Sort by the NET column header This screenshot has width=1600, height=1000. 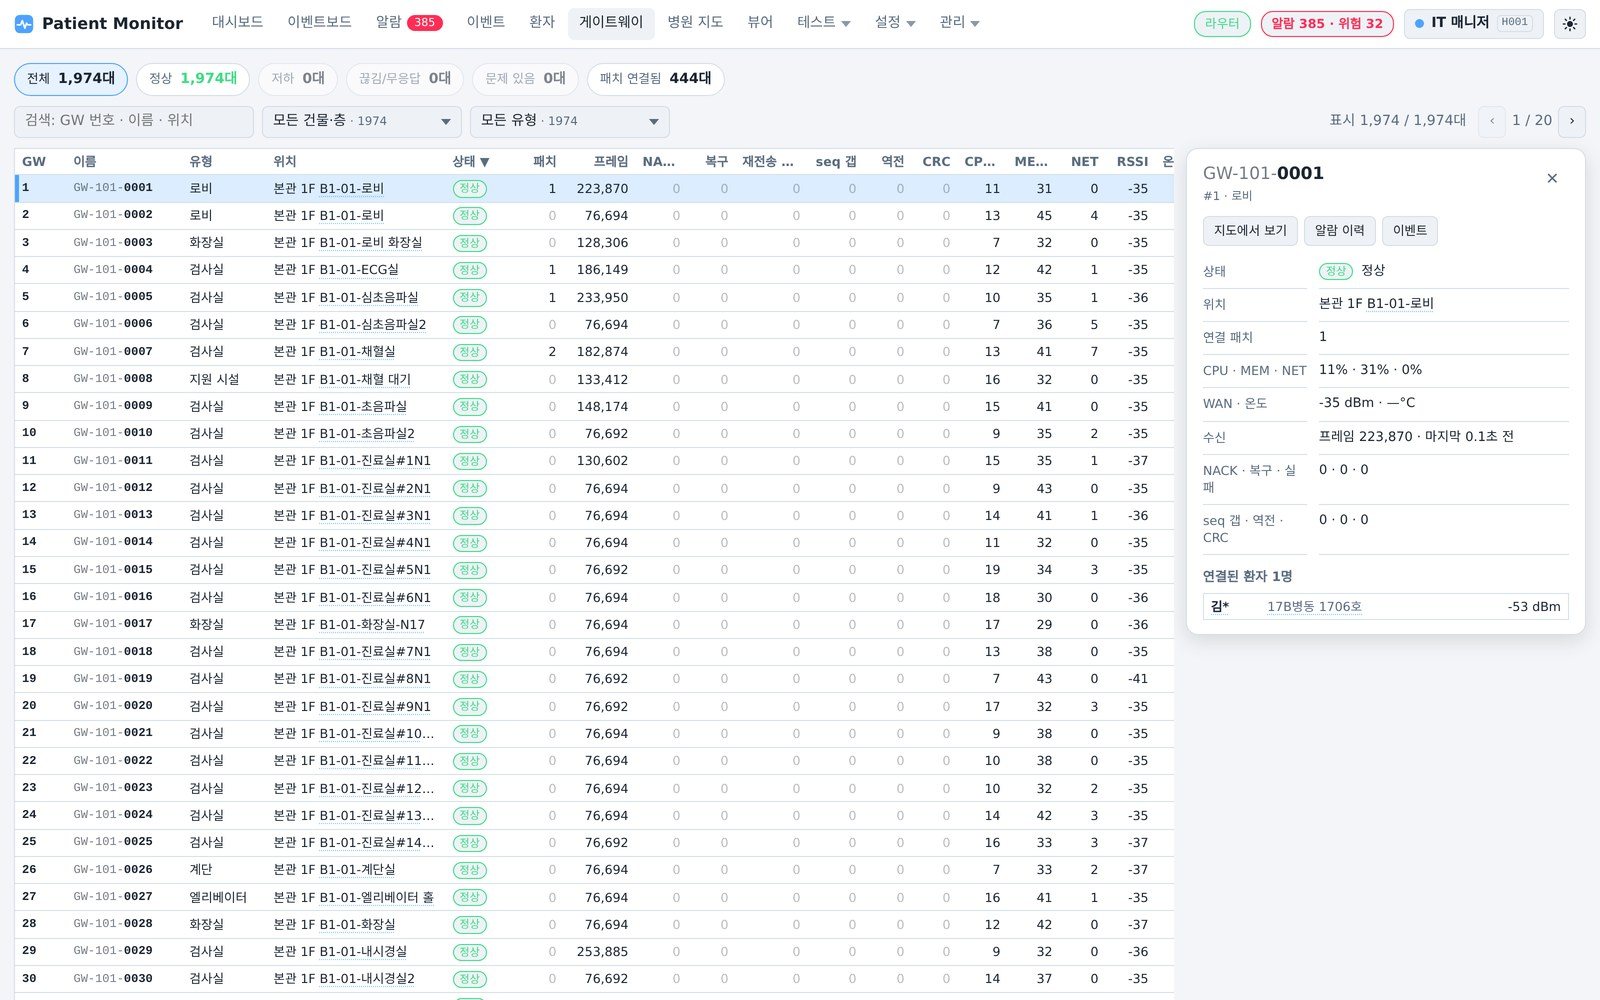[1084, 161]
